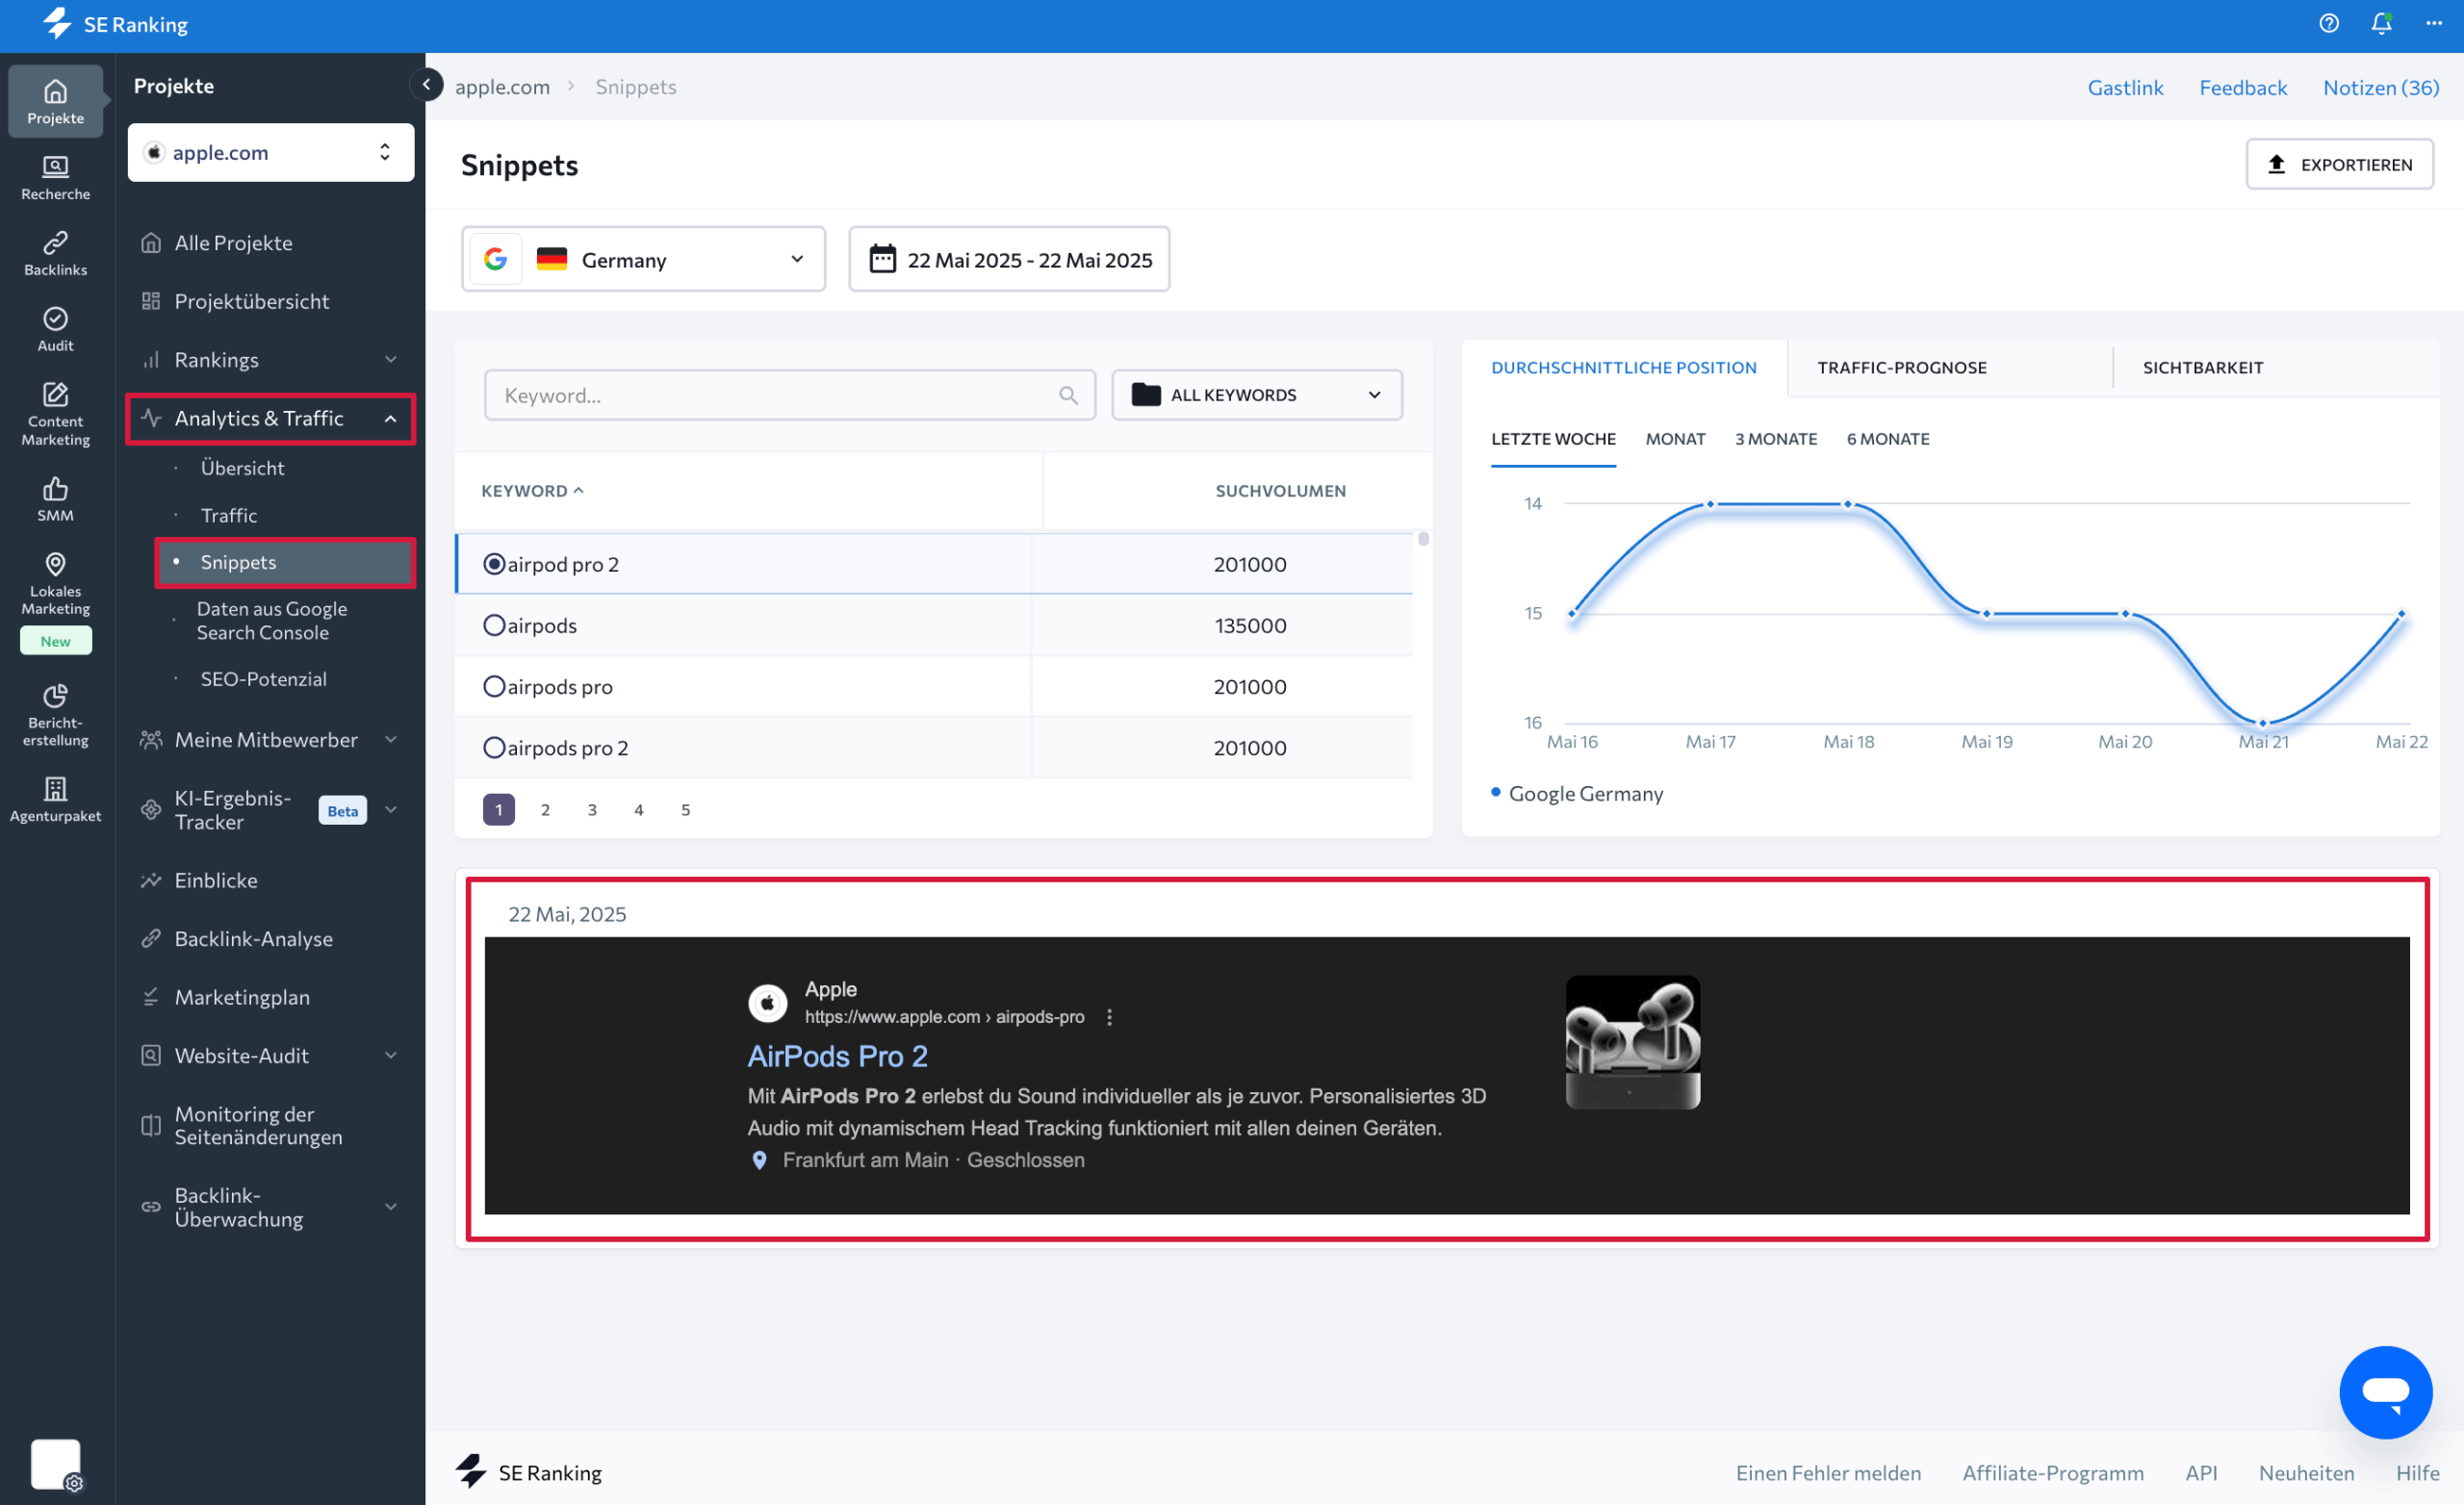
Task: Open account avatar with settings gear
Action: coord(57,1465)
